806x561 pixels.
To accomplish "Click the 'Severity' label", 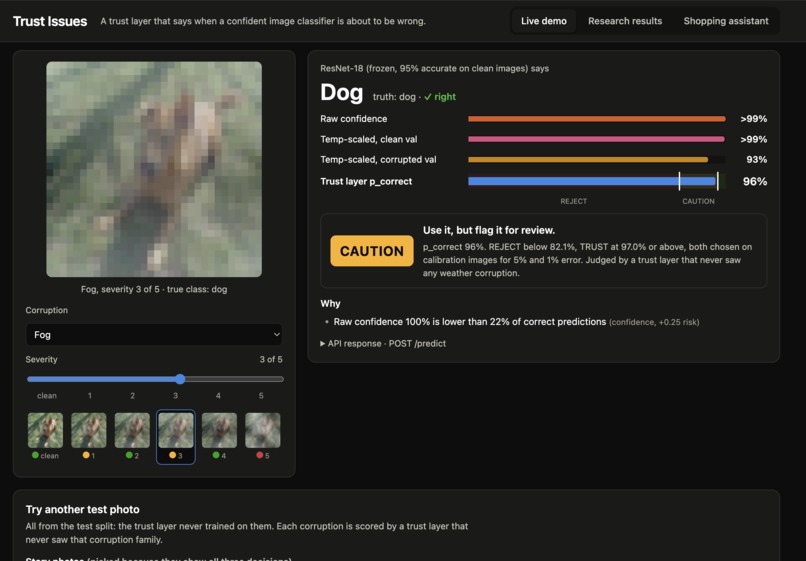I will pos(42,359).
